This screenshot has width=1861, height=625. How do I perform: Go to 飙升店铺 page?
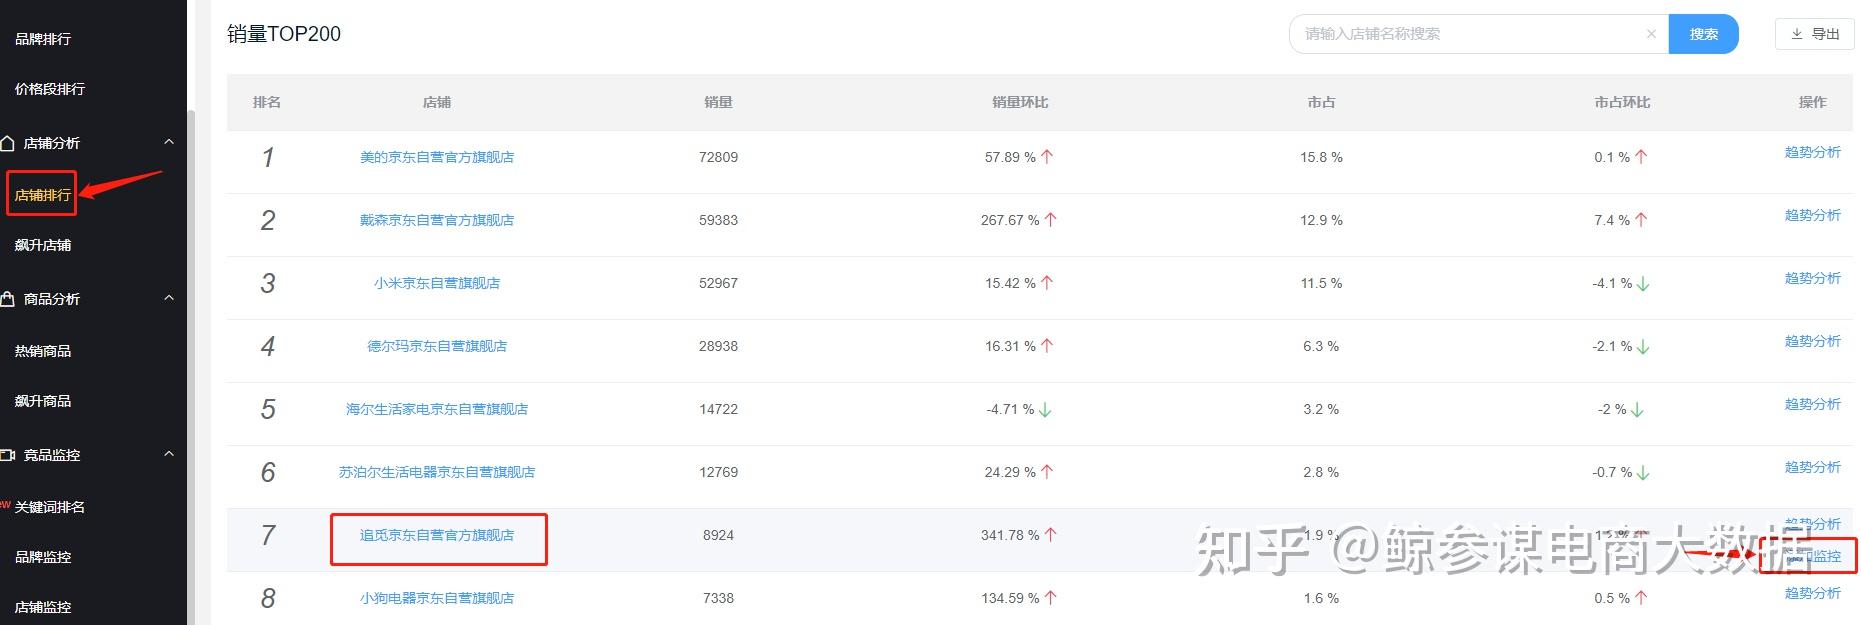tap(43, 245)
